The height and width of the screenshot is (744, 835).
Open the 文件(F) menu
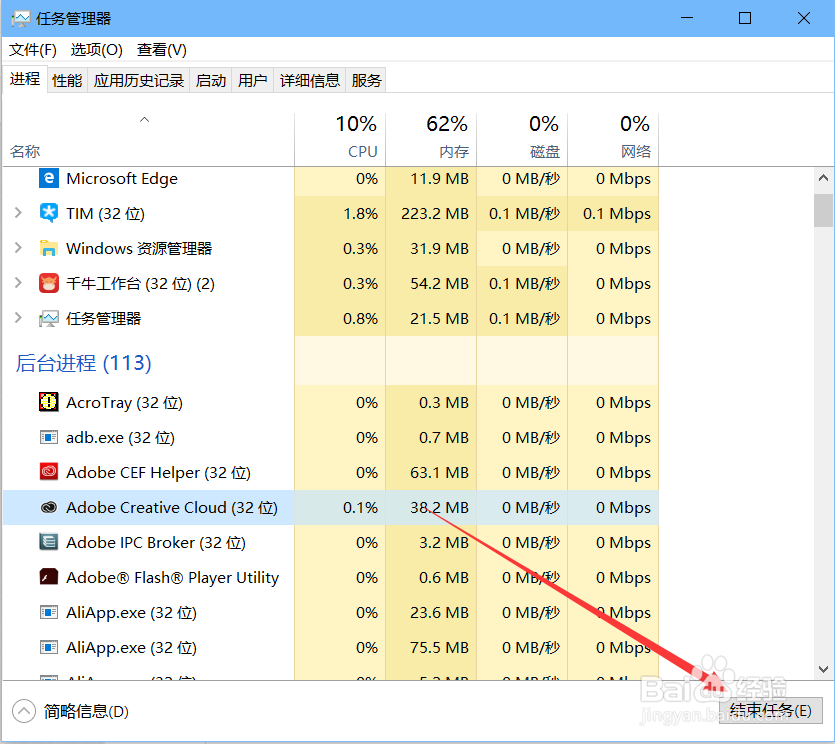33,50
